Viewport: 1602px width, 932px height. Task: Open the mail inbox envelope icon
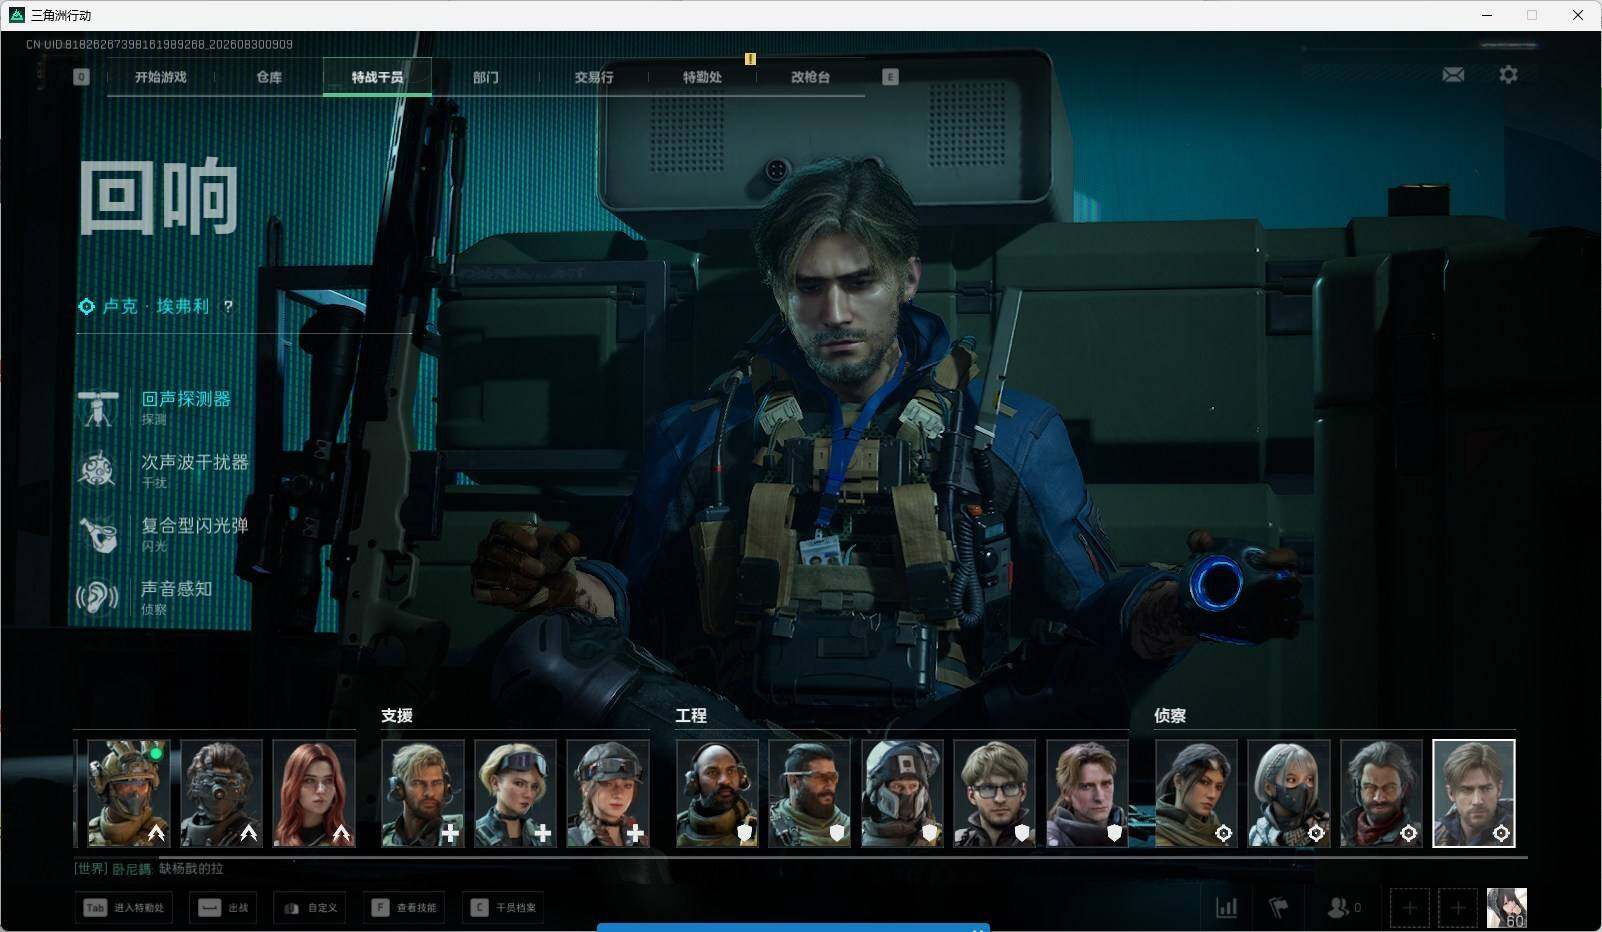pos(1453,75)
